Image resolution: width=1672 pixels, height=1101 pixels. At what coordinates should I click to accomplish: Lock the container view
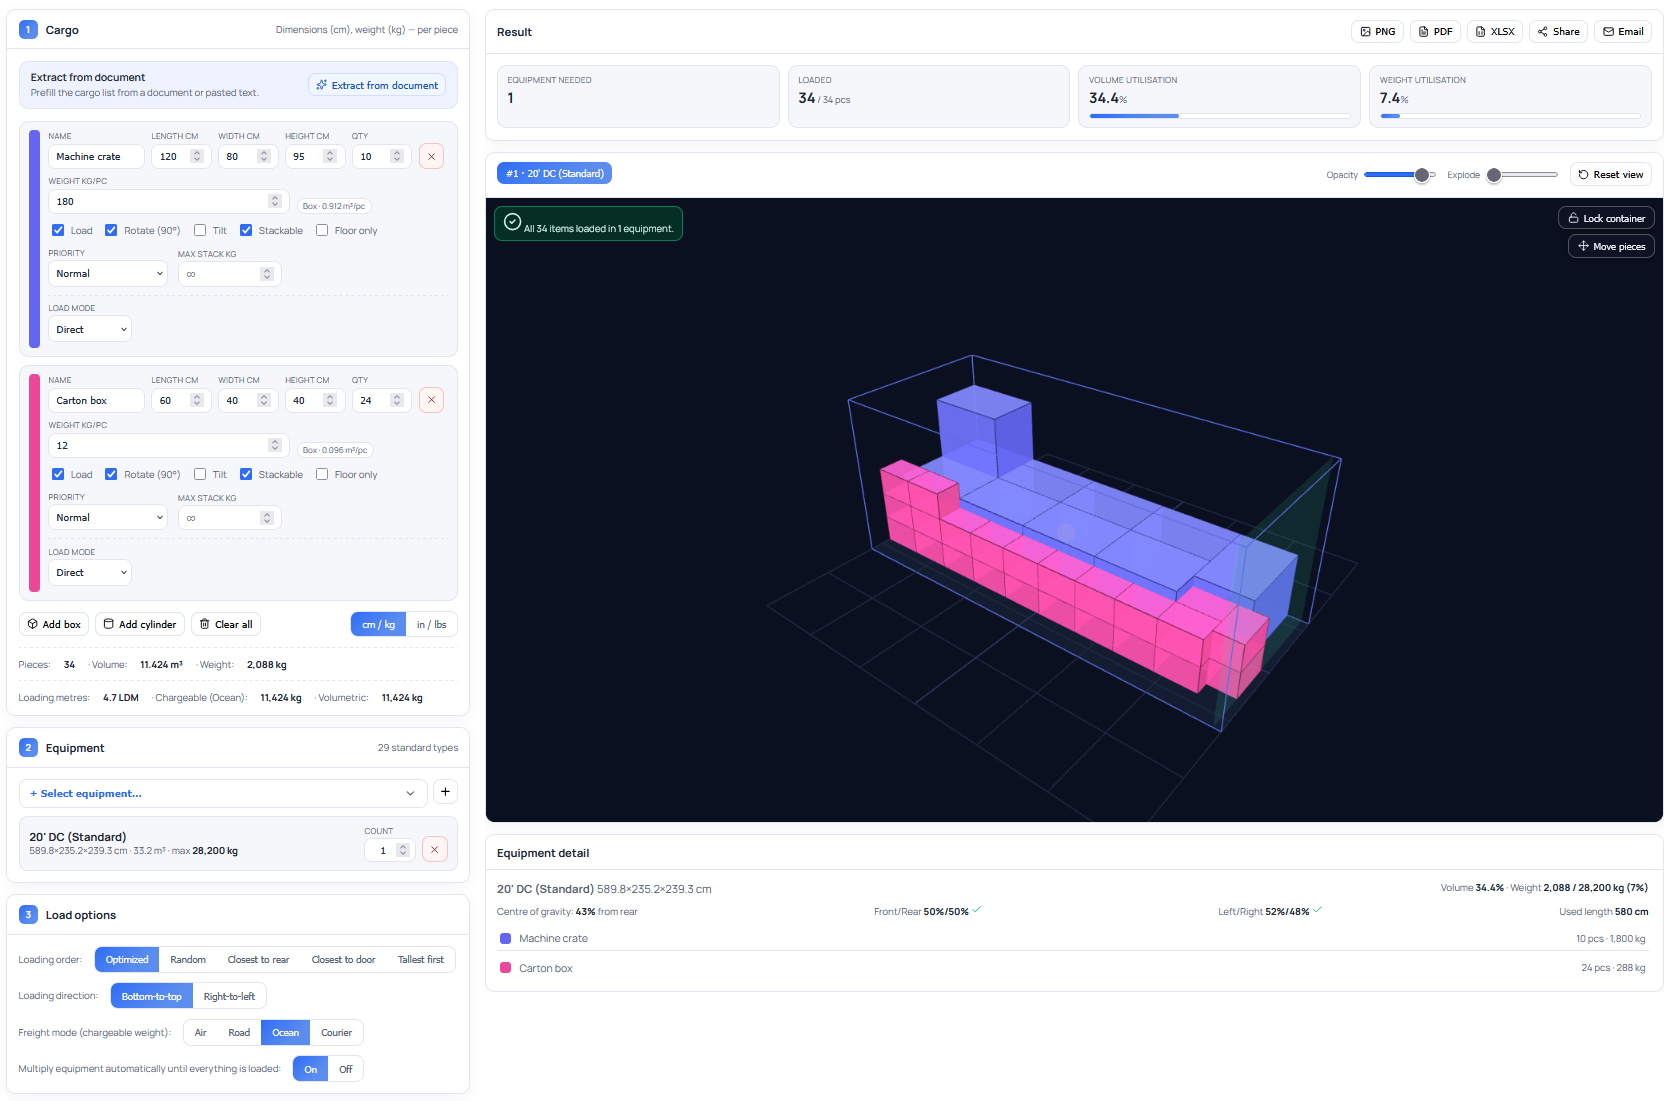pyautogui.click(x=1606, y=218)
